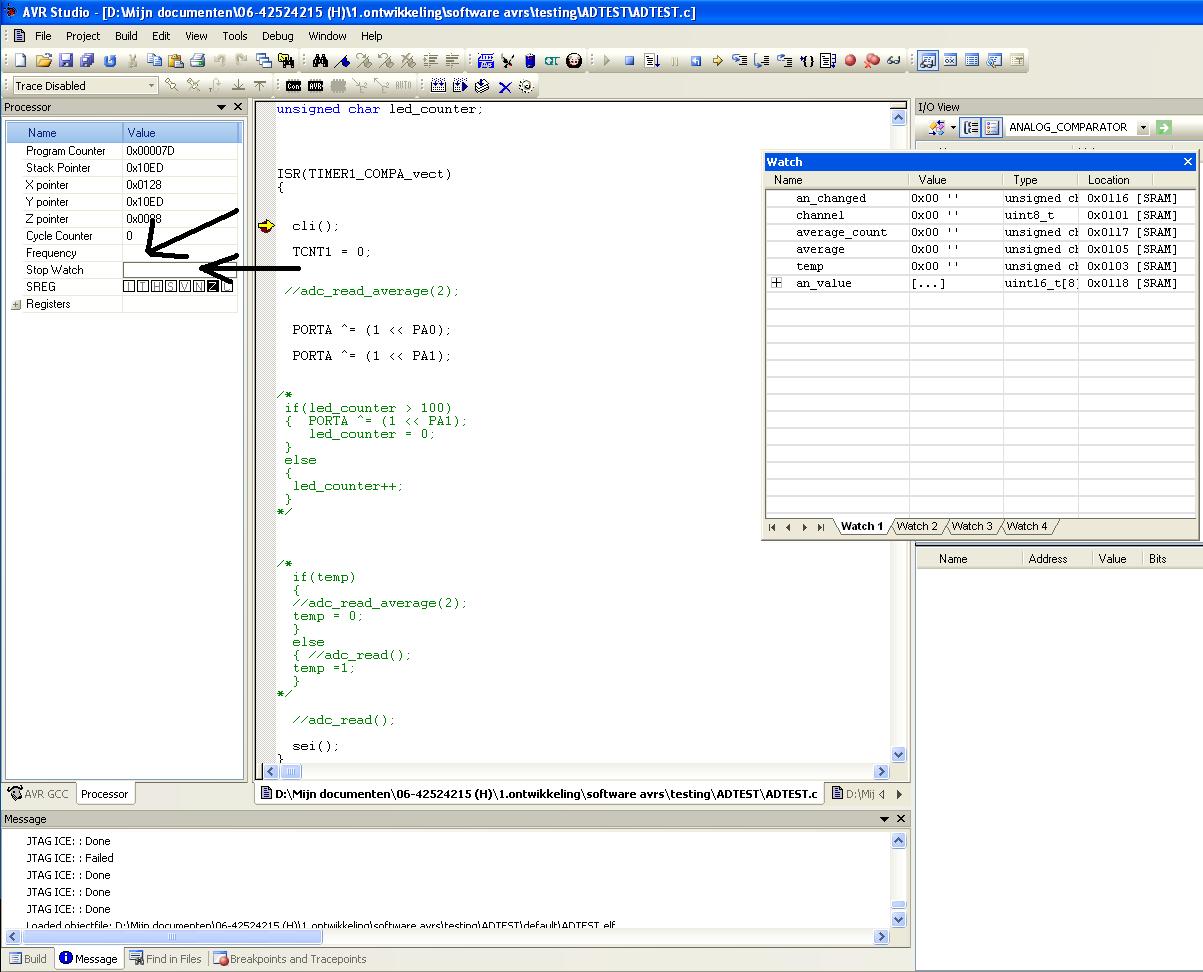Click the Save file icon
Image resolution: width=1203 pixels, height=972 pixels.
[x=66, y=61]
